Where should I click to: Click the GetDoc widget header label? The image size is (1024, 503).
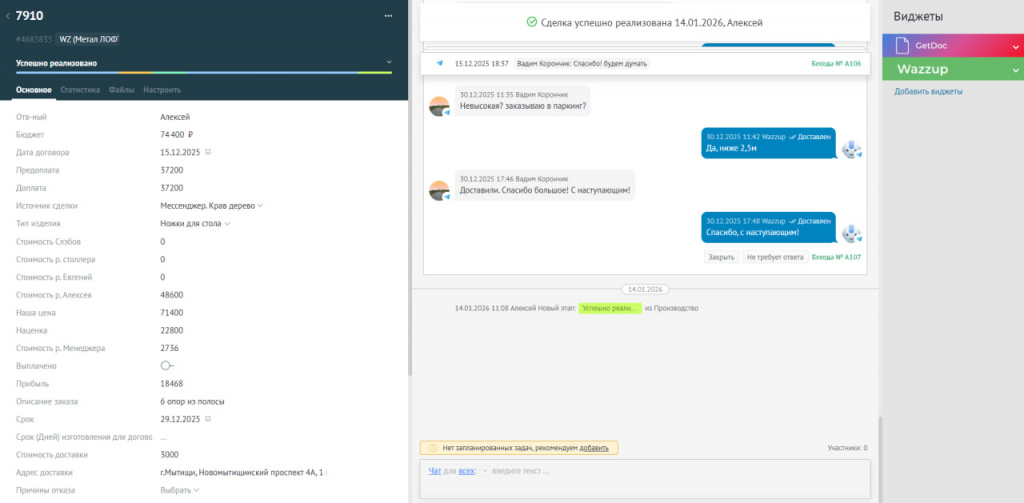point(931,46)
